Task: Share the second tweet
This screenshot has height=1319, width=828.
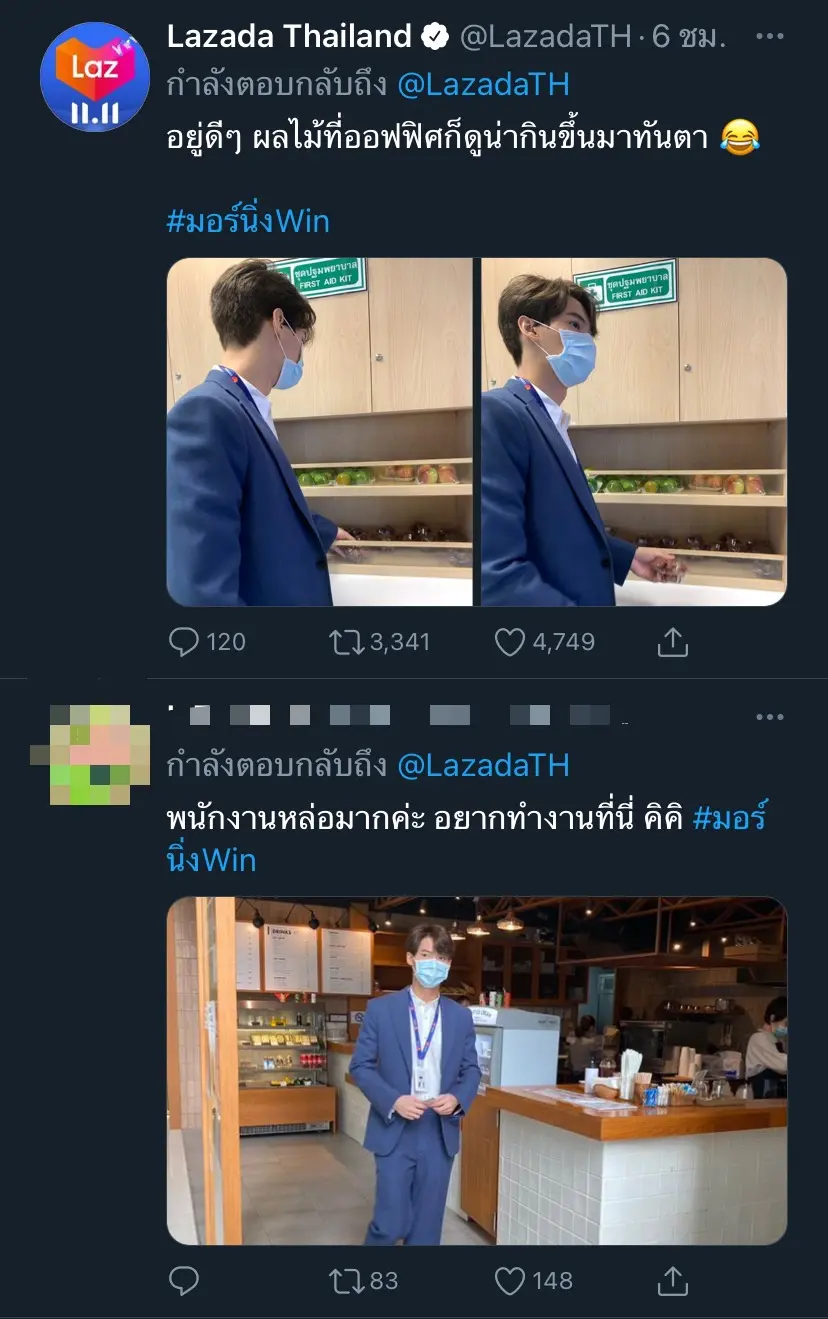Action: (x=673, y=1280)
